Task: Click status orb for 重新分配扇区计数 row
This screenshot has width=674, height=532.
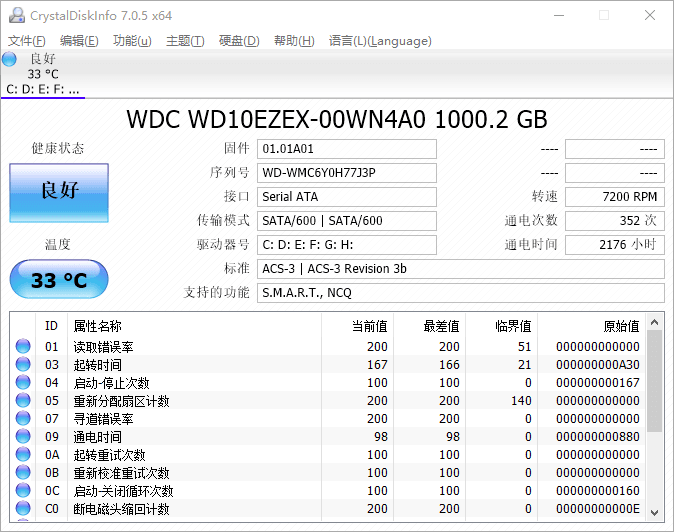Action: coord(23,401)
